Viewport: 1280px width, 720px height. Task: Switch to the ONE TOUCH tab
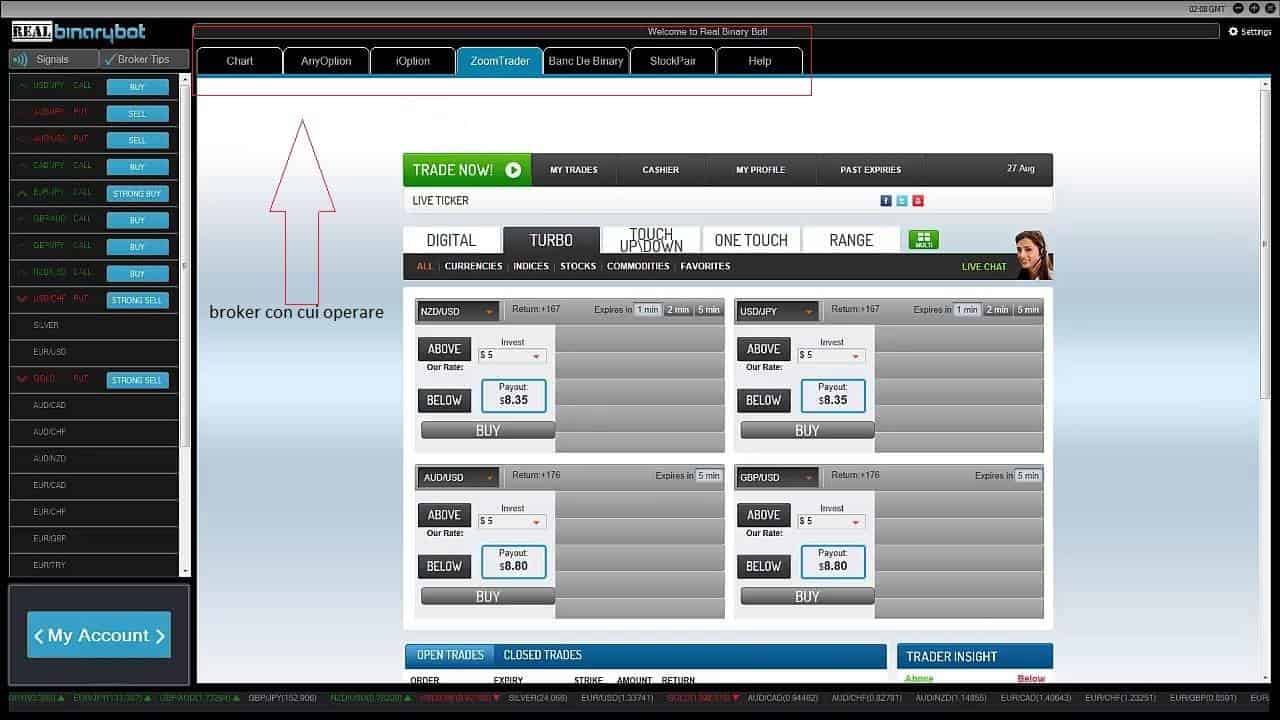coord(751,240)
